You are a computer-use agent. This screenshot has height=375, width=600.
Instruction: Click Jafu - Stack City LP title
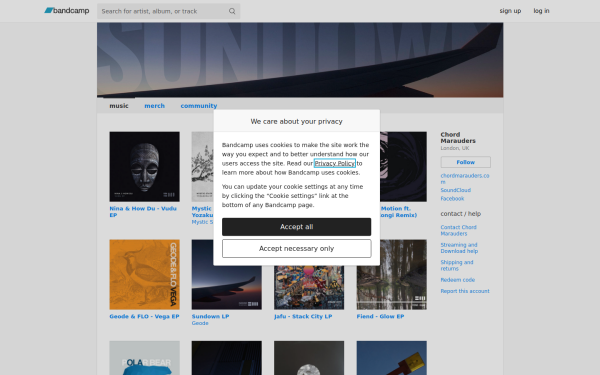tap(303, 316)
